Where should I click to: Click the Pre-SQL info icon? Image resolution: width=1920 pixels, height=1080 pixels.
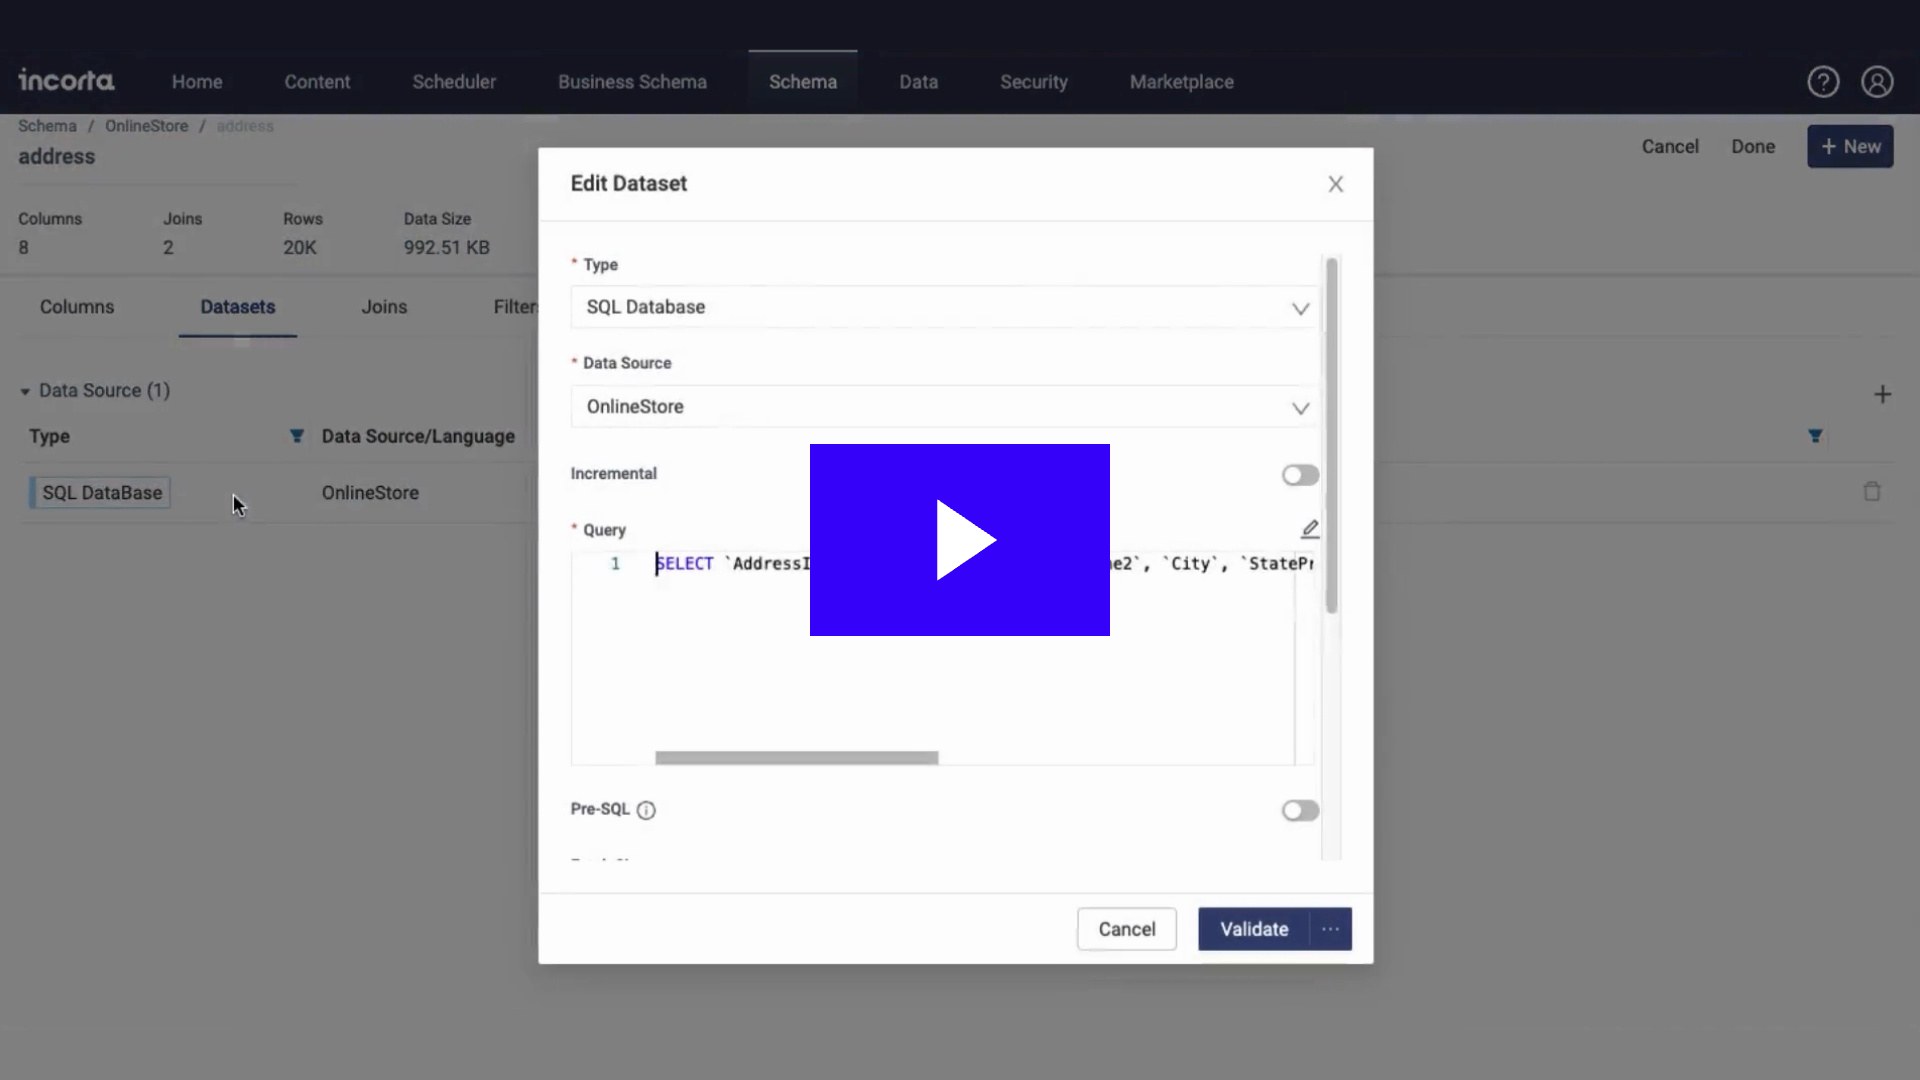(646, 810)
